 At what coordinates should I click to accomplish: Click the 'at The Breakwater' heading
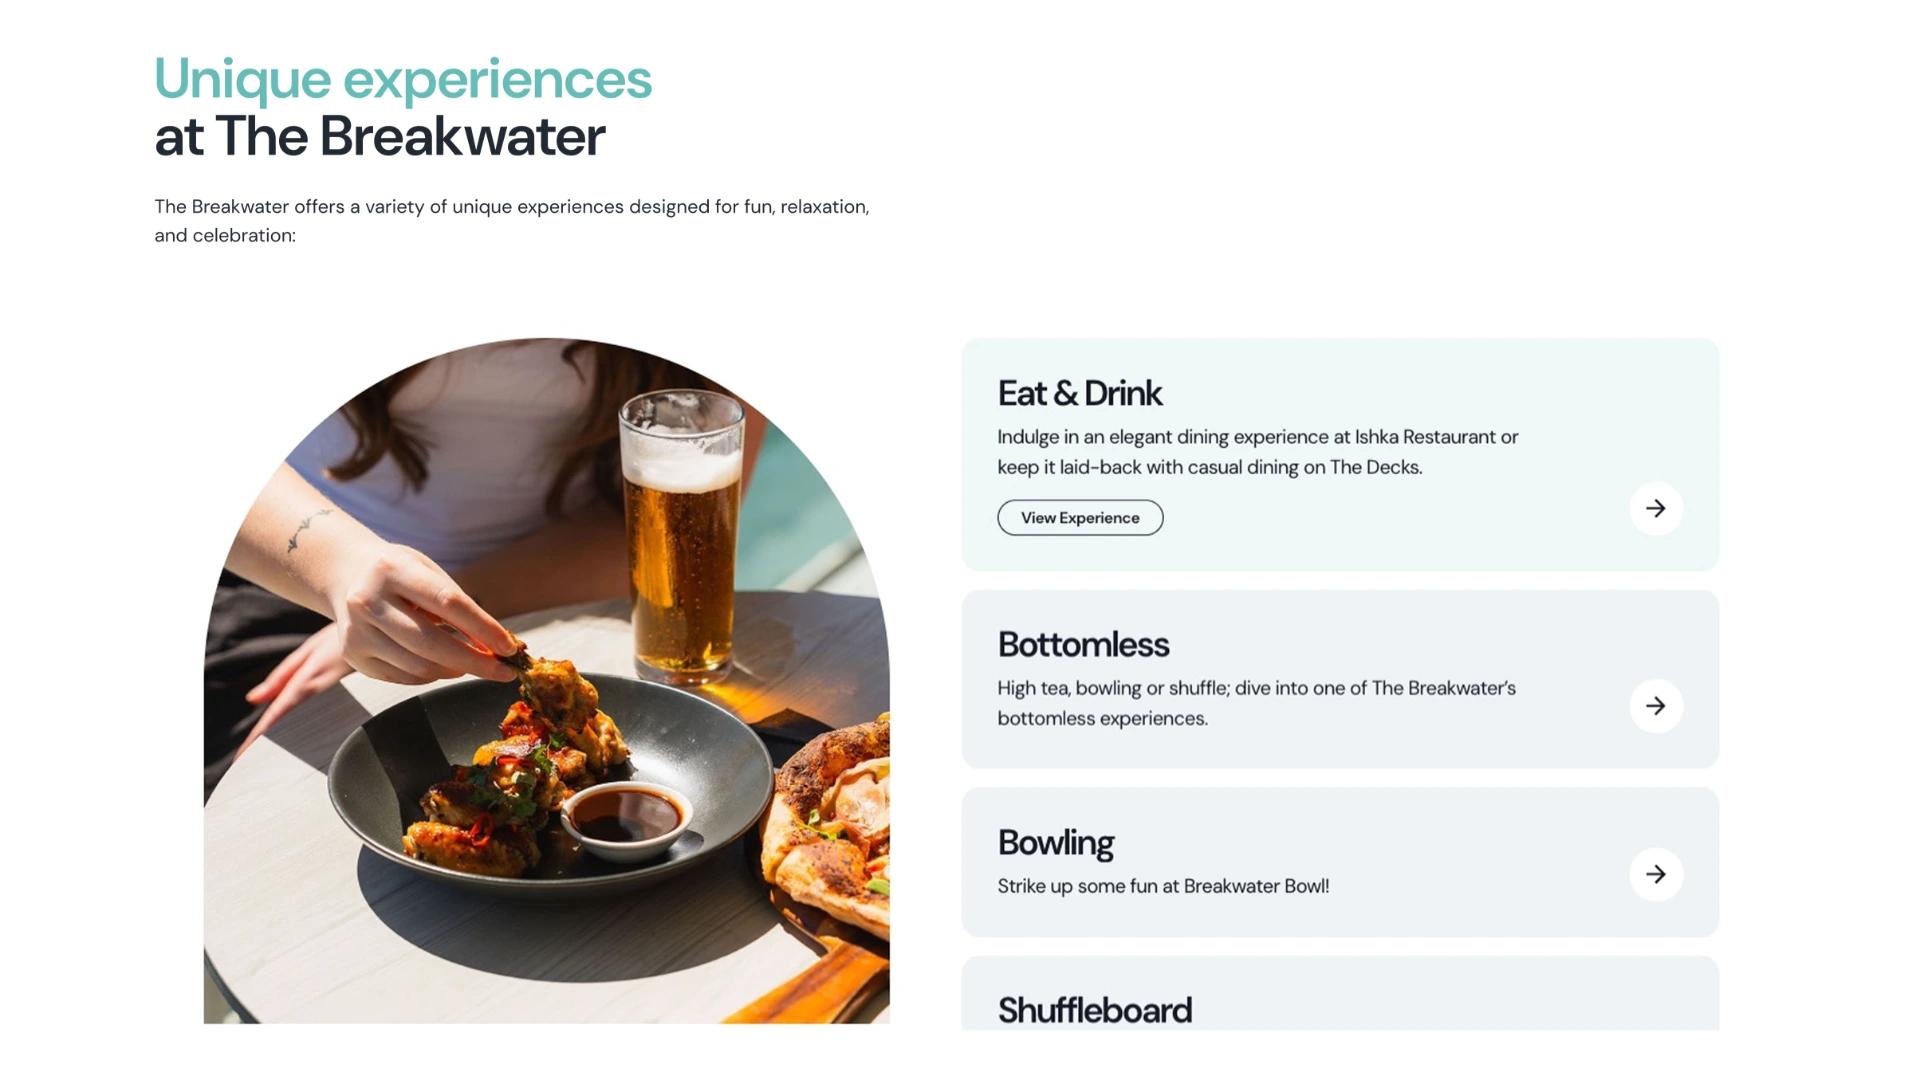coord(380,136)
